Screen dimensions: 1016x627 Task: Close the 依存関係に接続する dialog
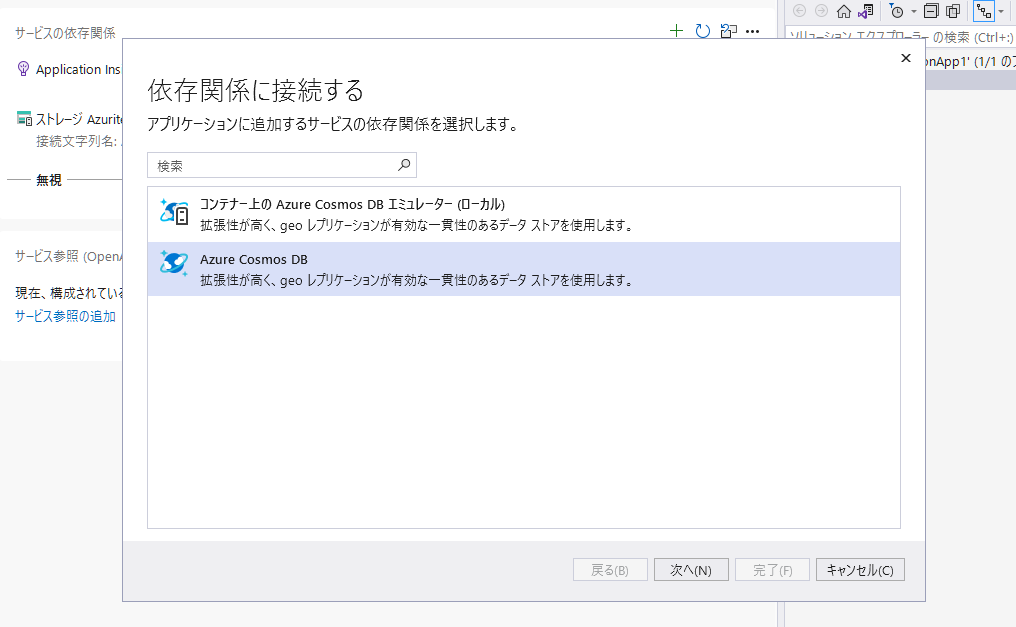coord(906,58)
